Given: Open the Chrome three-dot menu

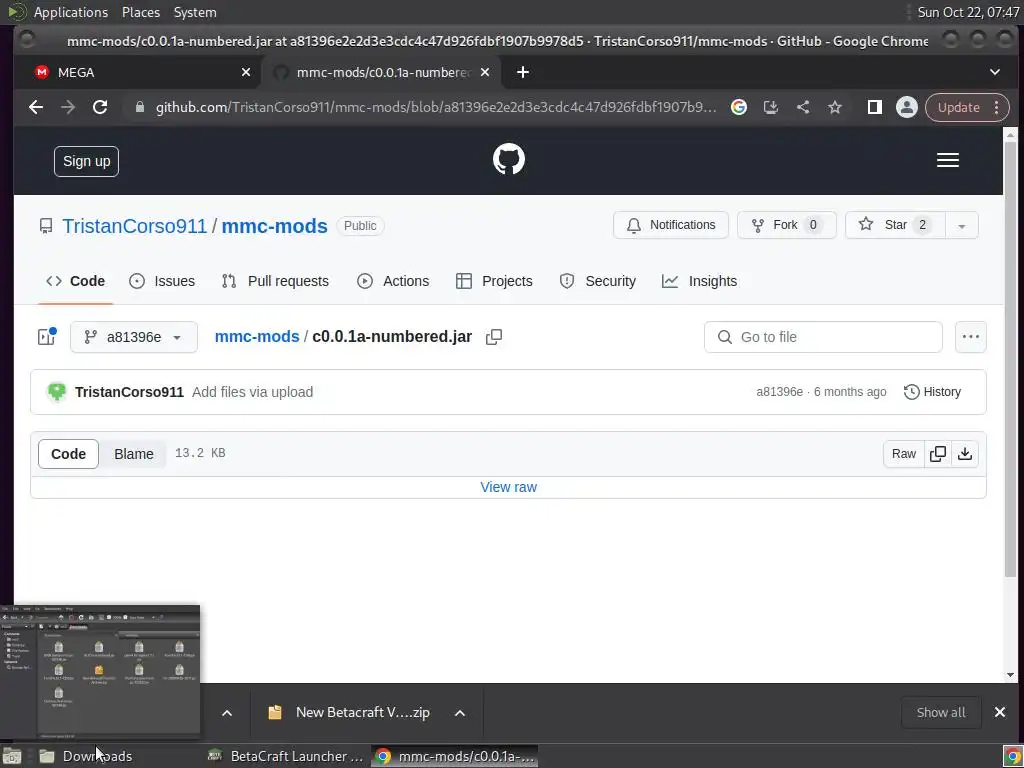Looking at the screenshot, I should point(997,107).
